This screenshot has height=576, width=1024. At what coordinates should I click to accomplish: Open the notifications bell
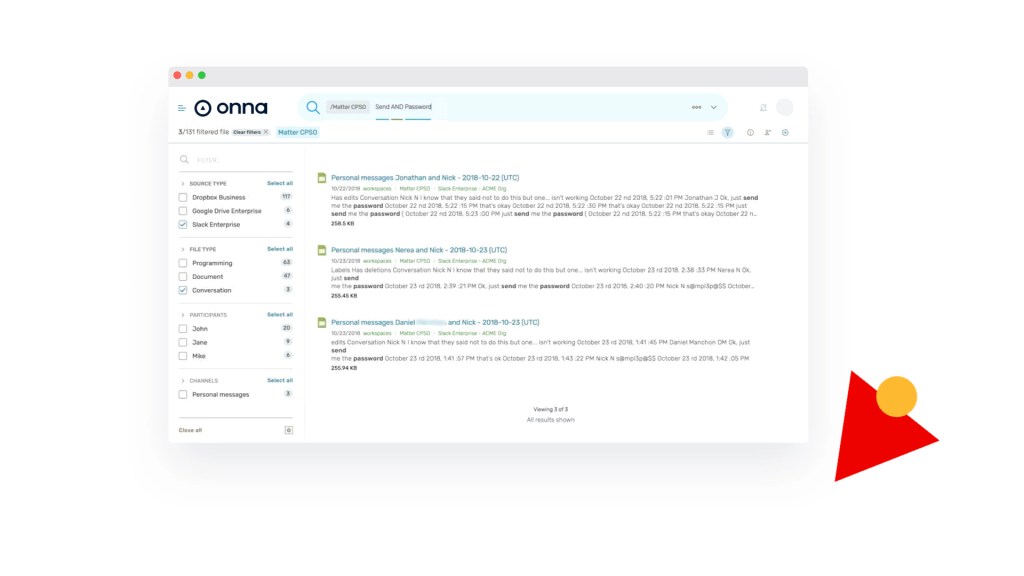pyautogui.click(x=763, y=108)
